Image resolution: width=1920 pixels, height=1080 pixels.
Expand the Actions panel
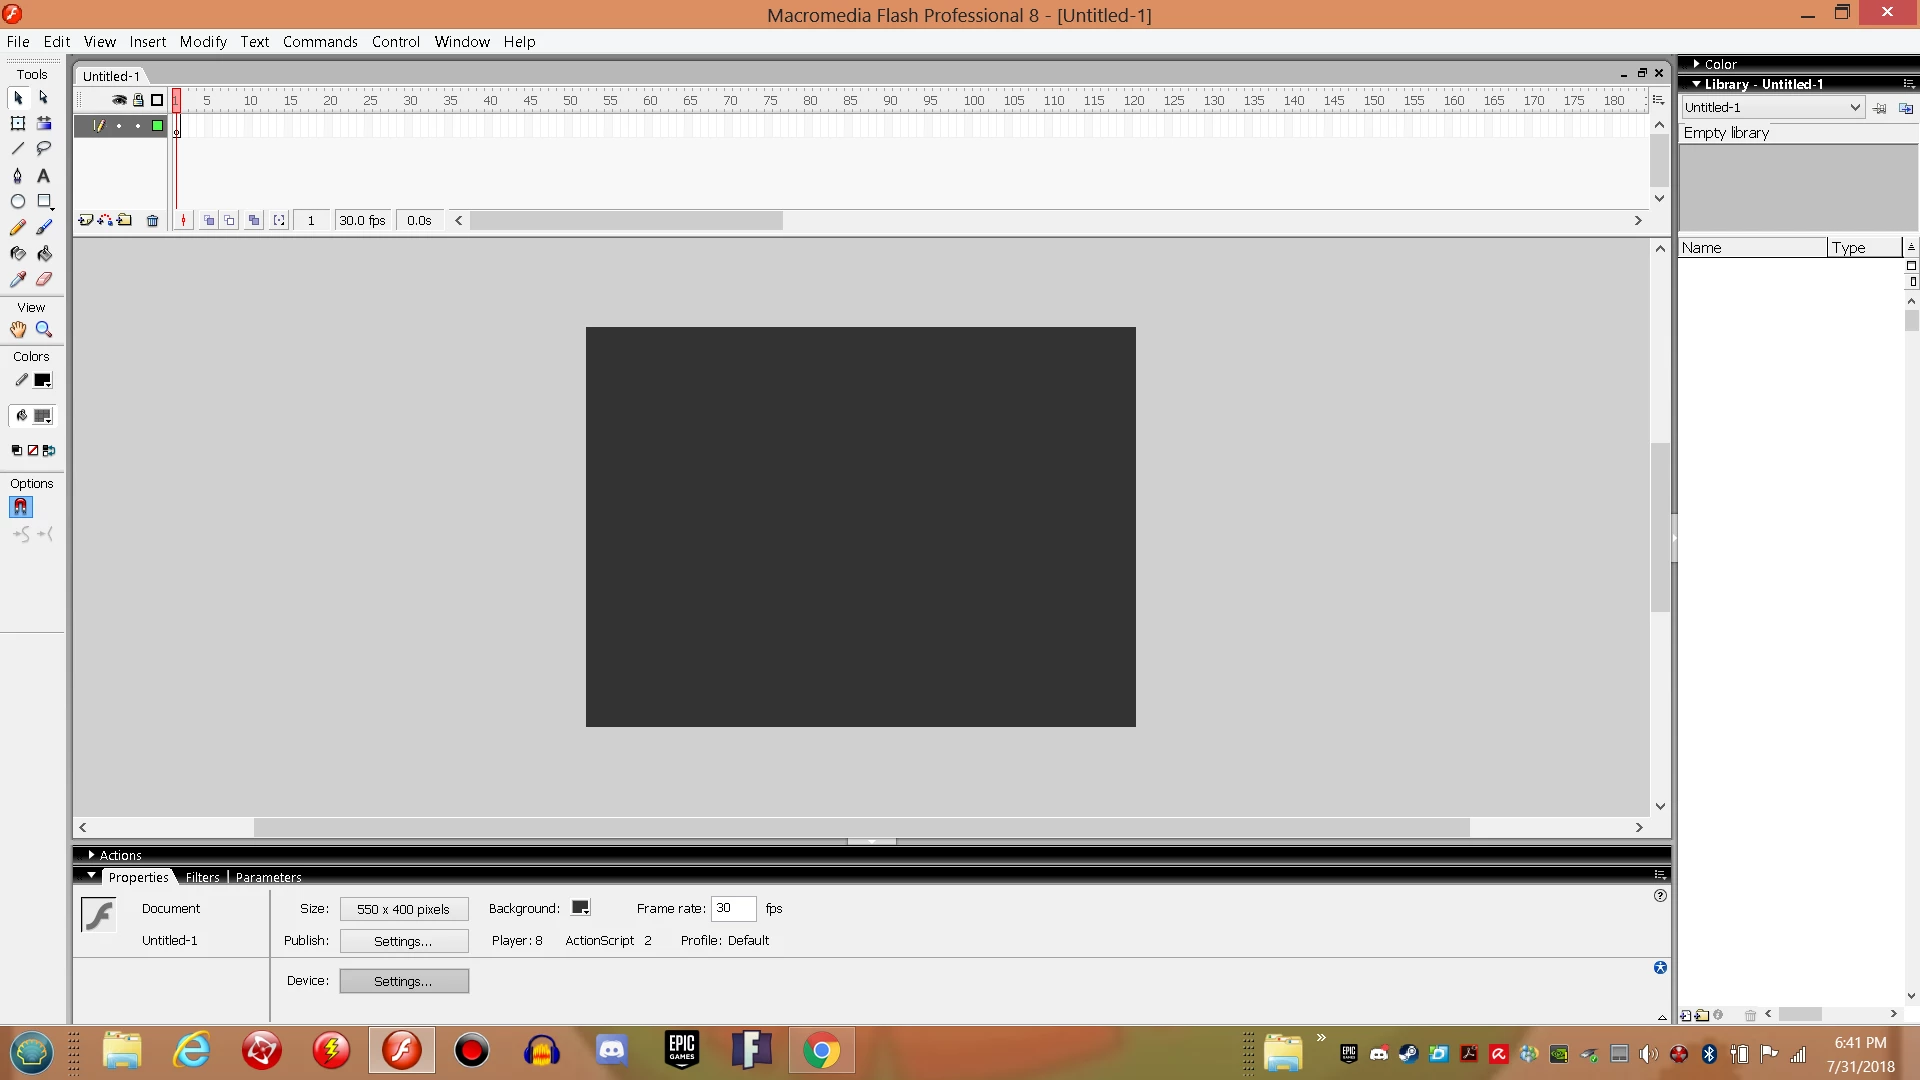pyautogui.click(x=92, y=855)
